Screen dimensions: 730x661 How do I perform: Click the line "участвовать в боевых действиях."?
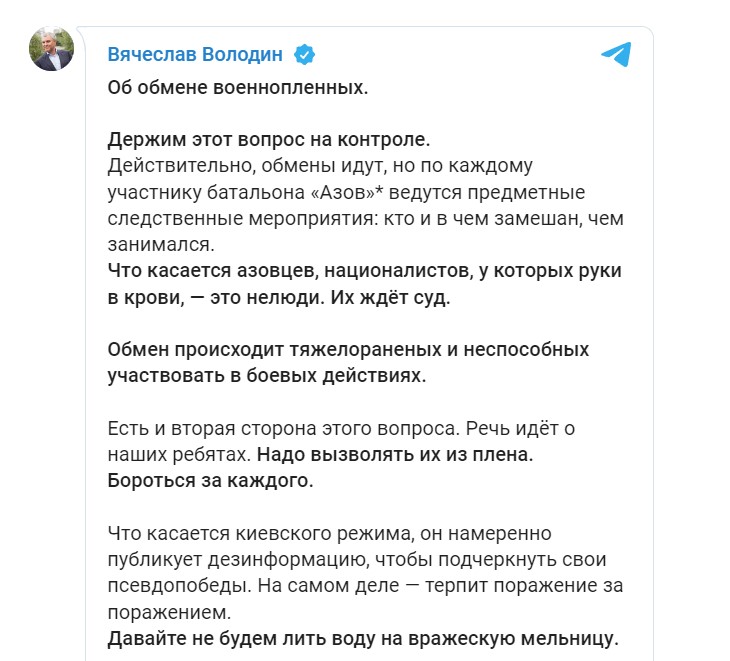(x=267, y=375)
